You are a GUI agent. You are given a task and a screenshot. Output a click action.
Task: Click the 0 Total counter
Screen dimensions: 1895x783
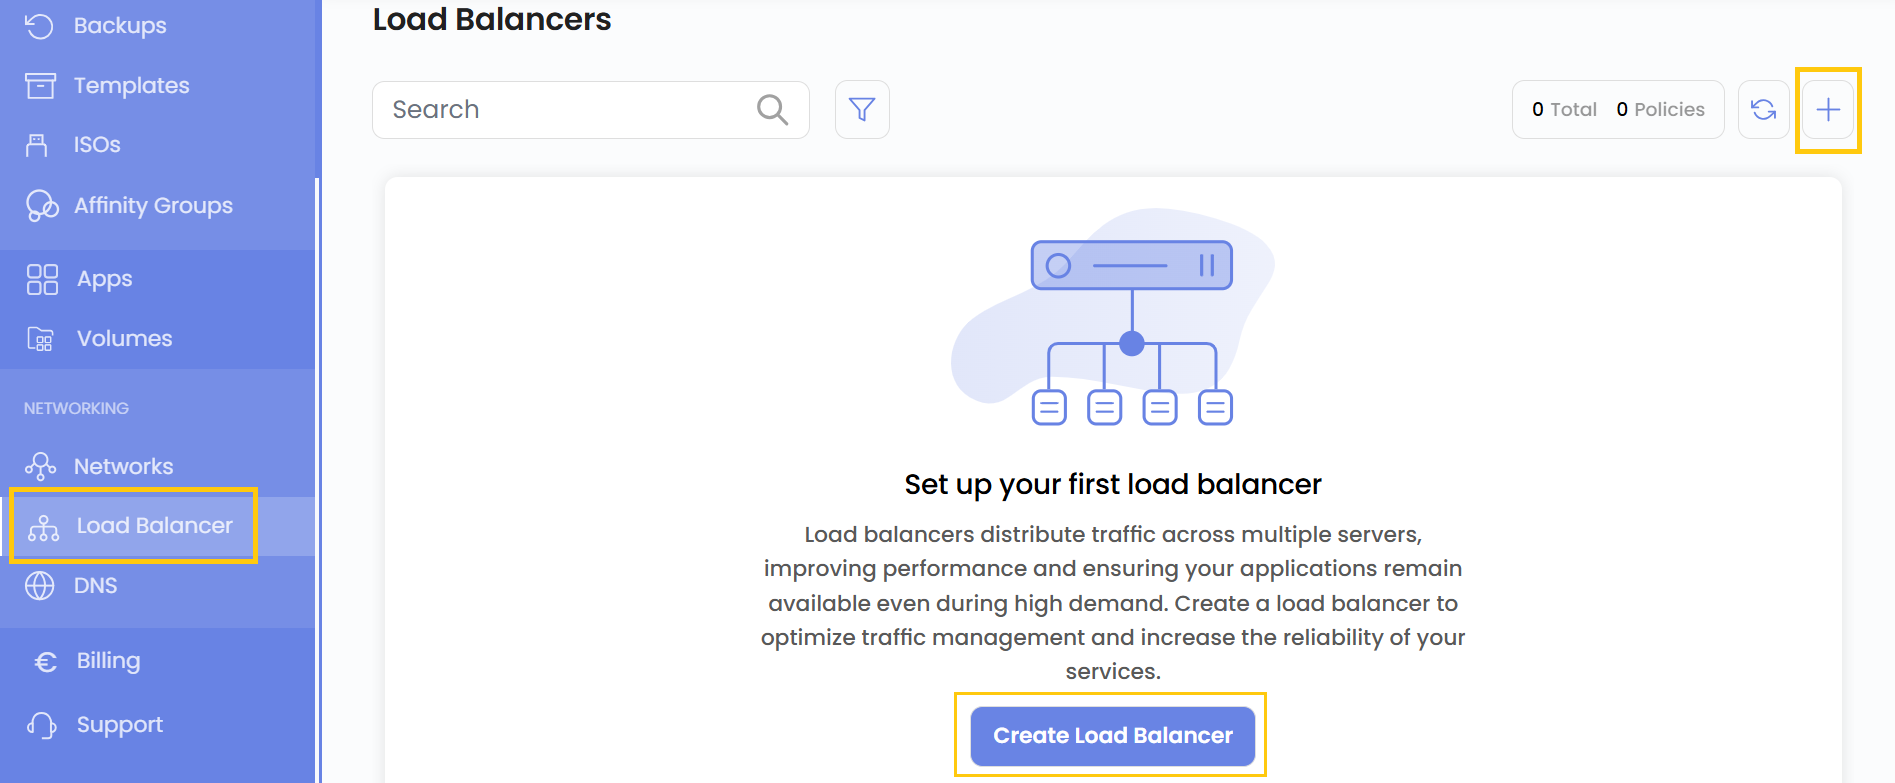[x=1564, y=109]
